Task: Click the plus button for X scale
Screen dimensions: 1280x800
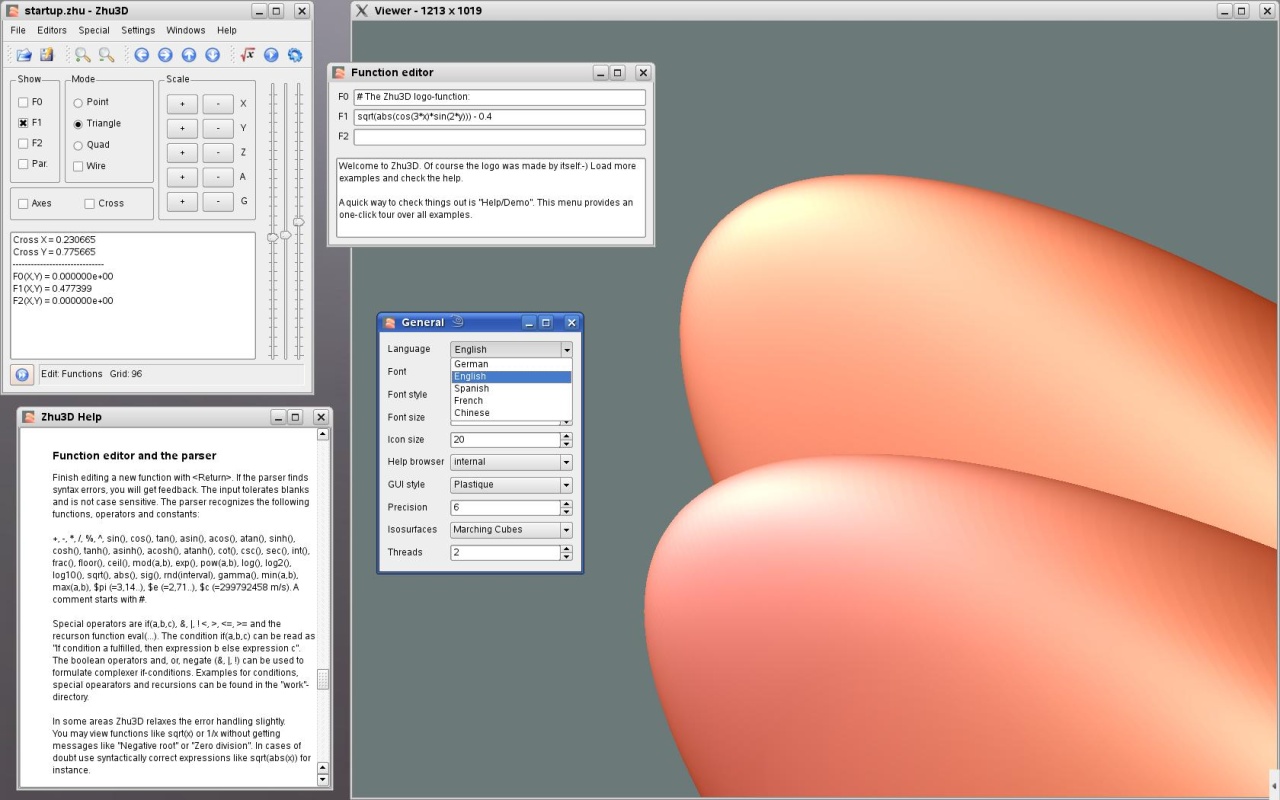Action: point(182,104)
